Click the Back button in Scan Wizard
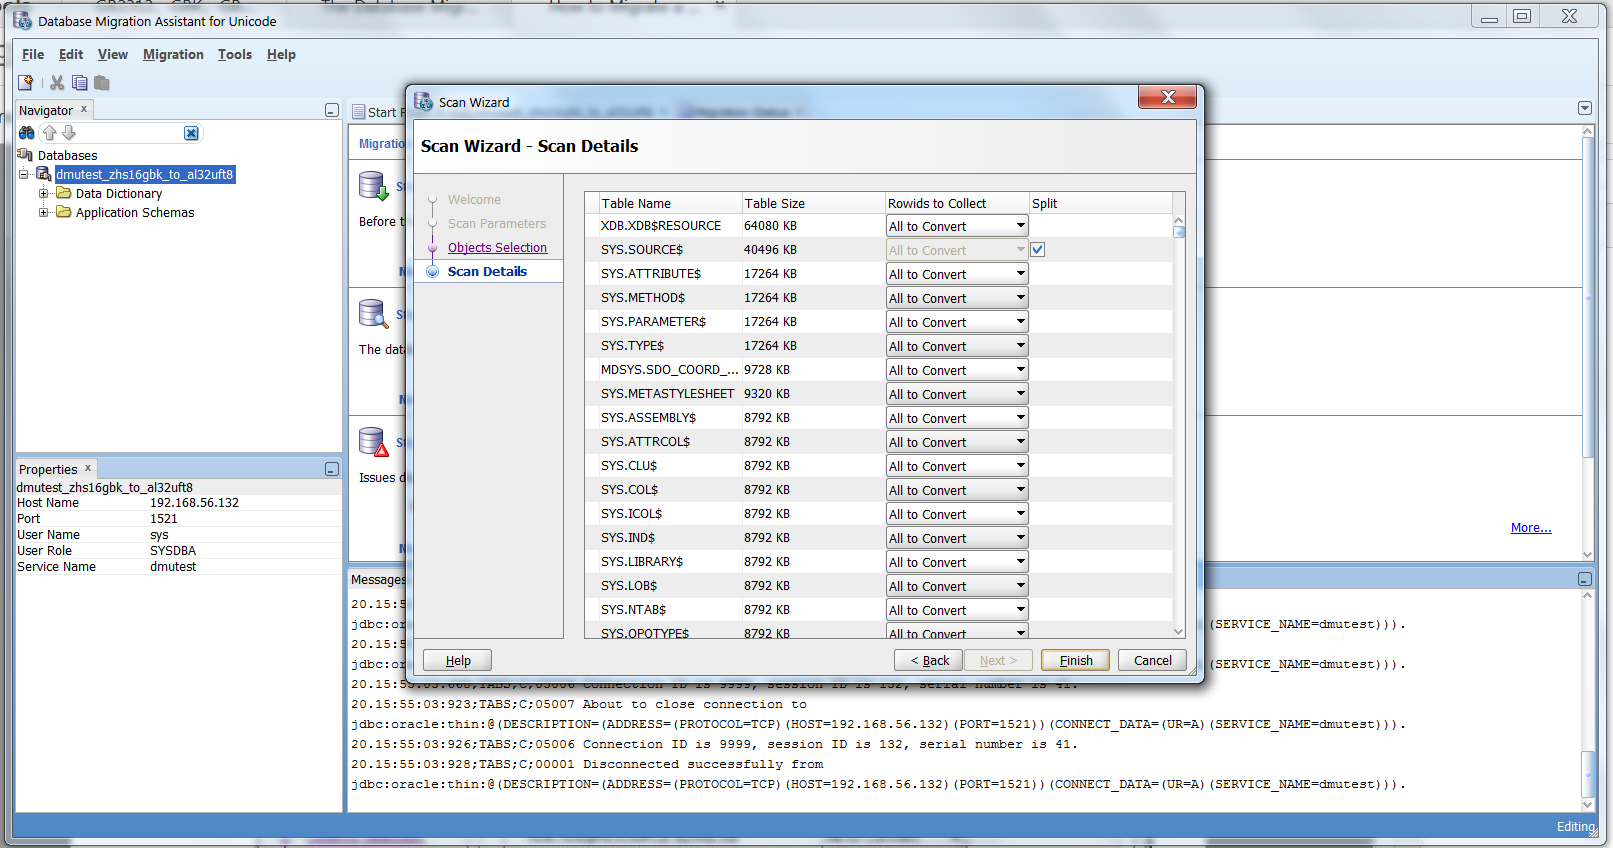 929,660
